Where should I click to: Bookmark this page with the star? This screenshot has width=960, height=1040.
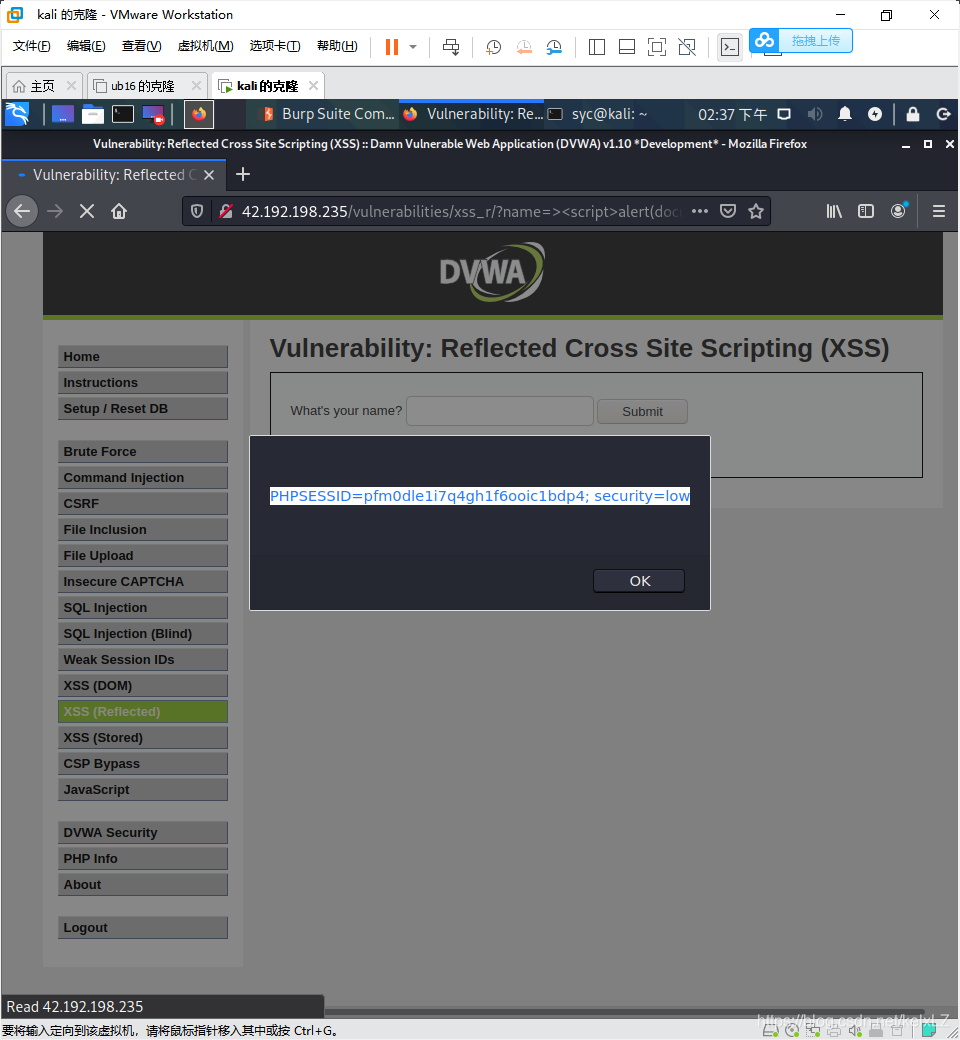pos(756,212)
